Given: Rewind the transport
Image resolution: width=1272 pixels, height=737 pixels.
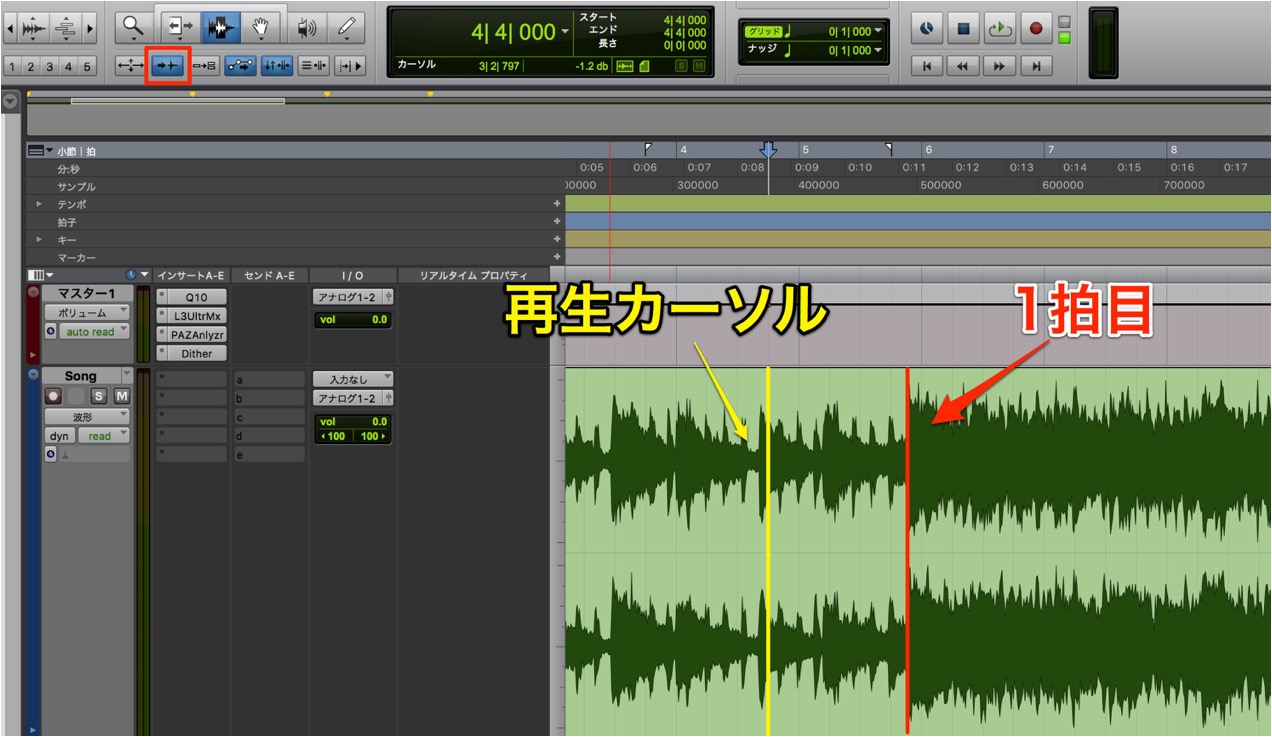Looking at the screenshot, I should pyautogui.click(x=963, y=66).
